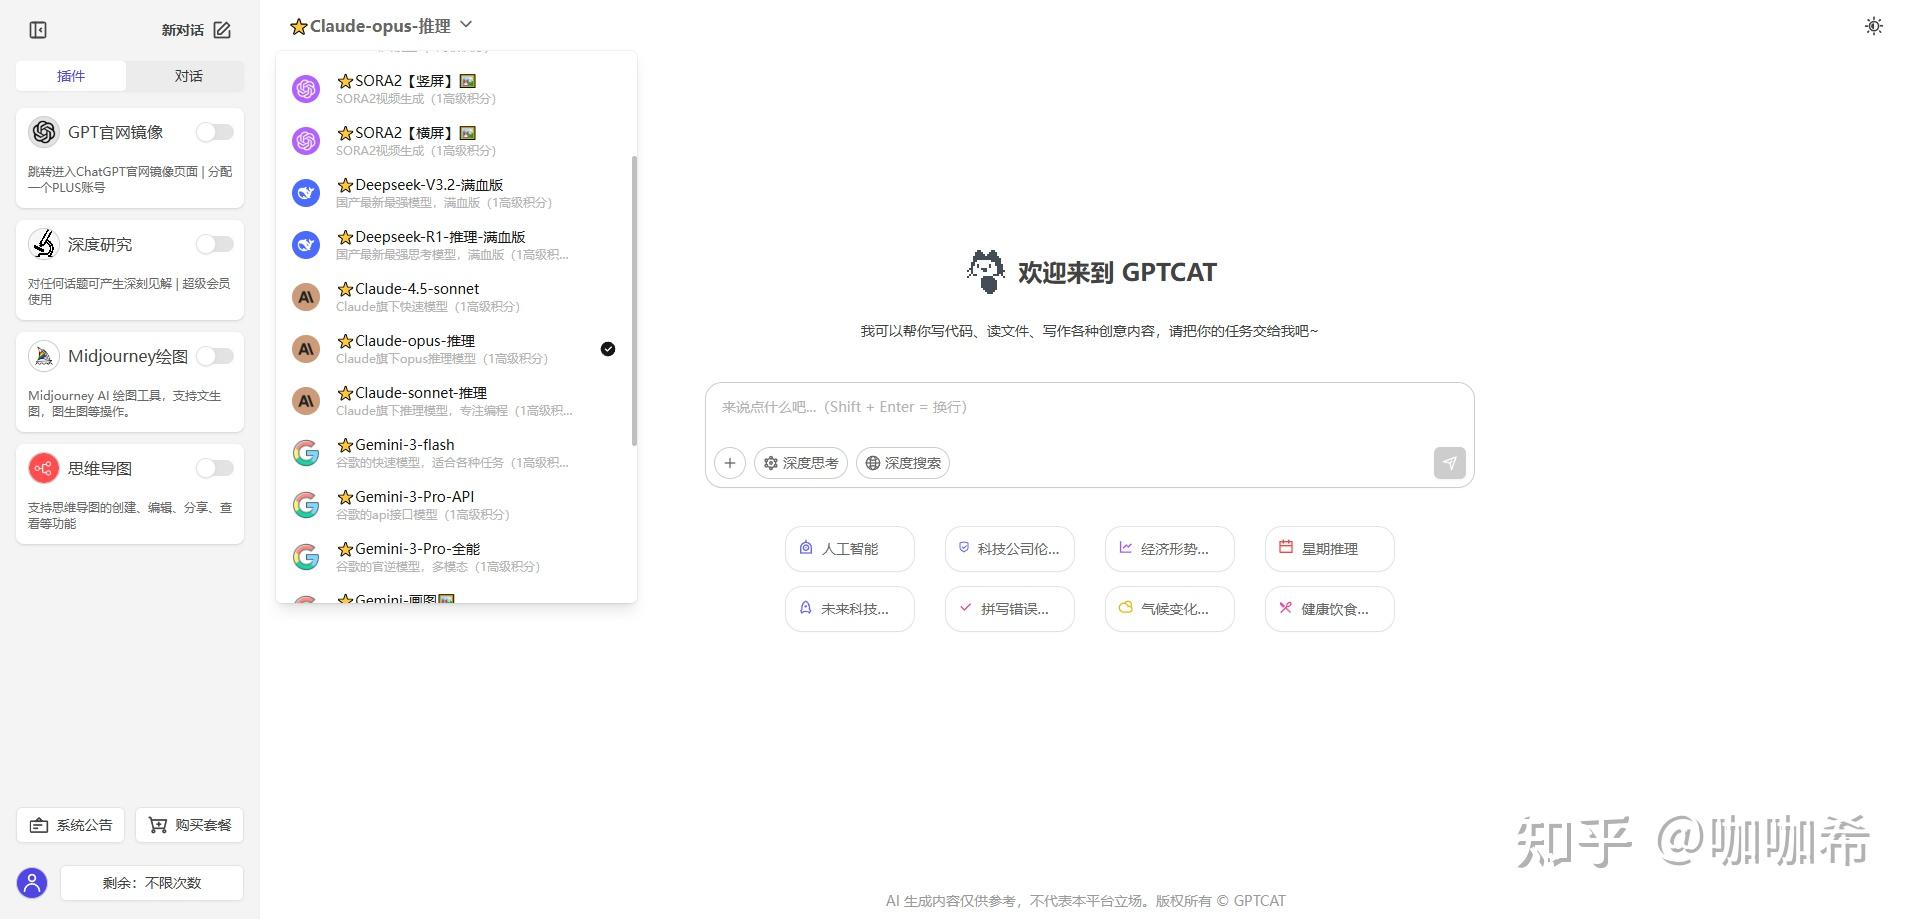
Task: Select SORA2【横屏】 from model list
Action: [x=456, y=141]
